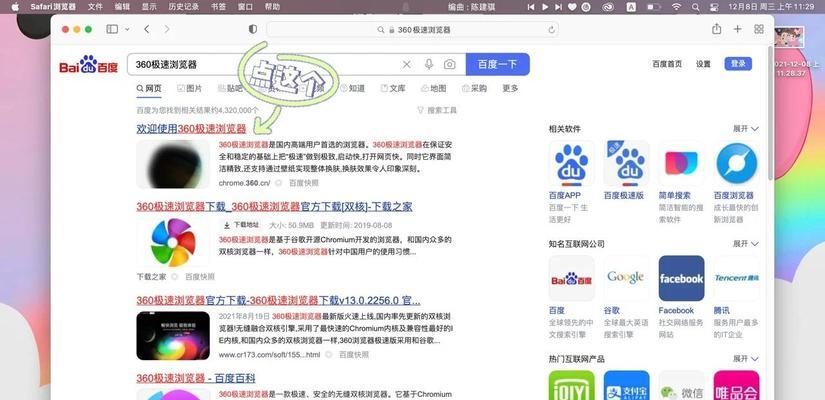Open 百度快照 for chrome.360.cn result
The image size is (825, 400).
[304, 183]
